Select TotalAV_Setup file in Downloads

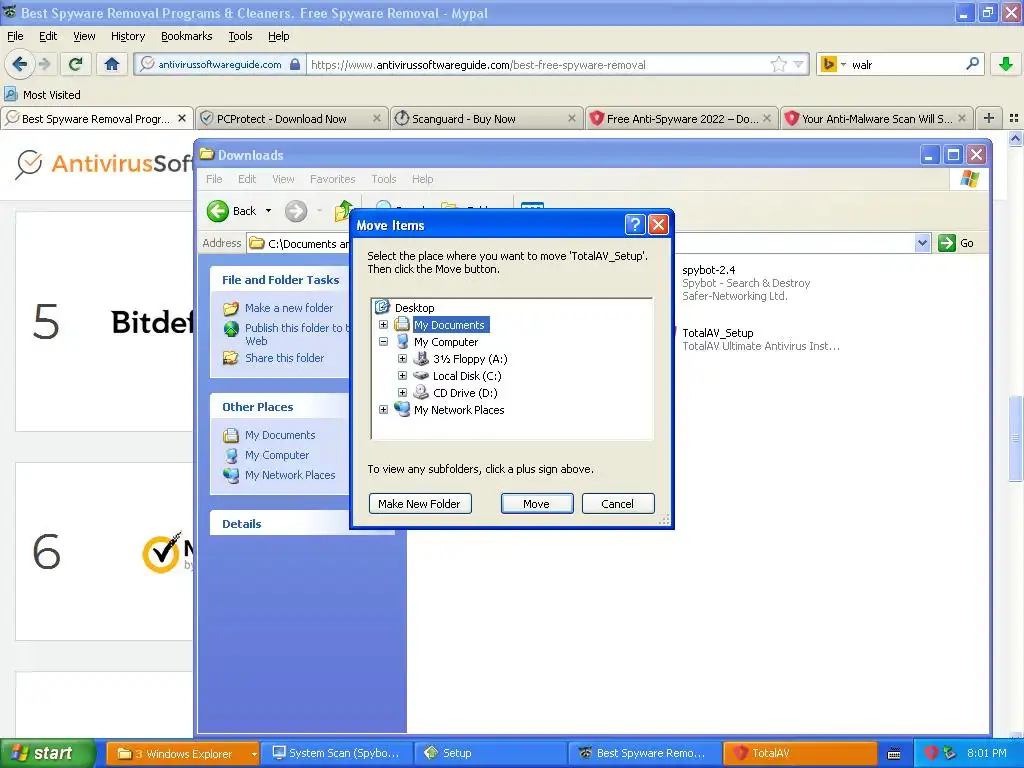[x=718, y=333]
